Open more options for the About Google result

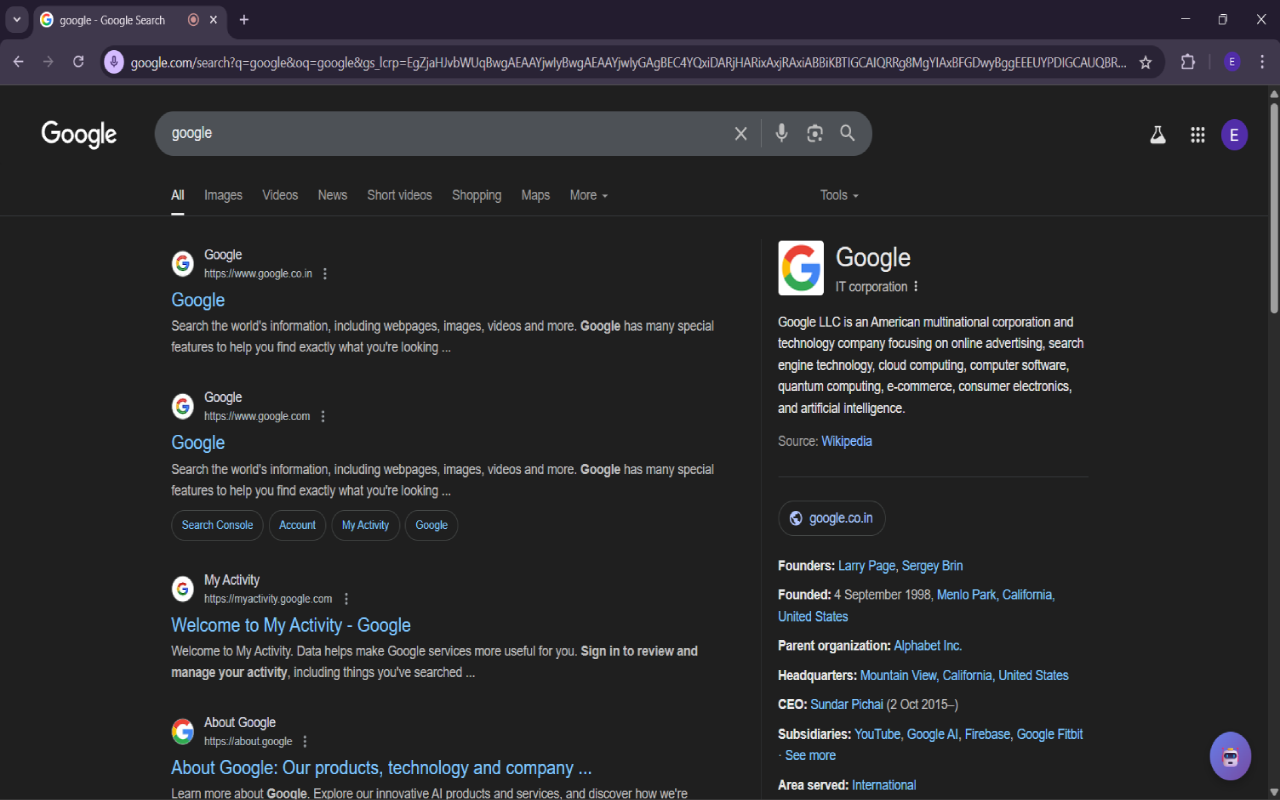point(305,742)
